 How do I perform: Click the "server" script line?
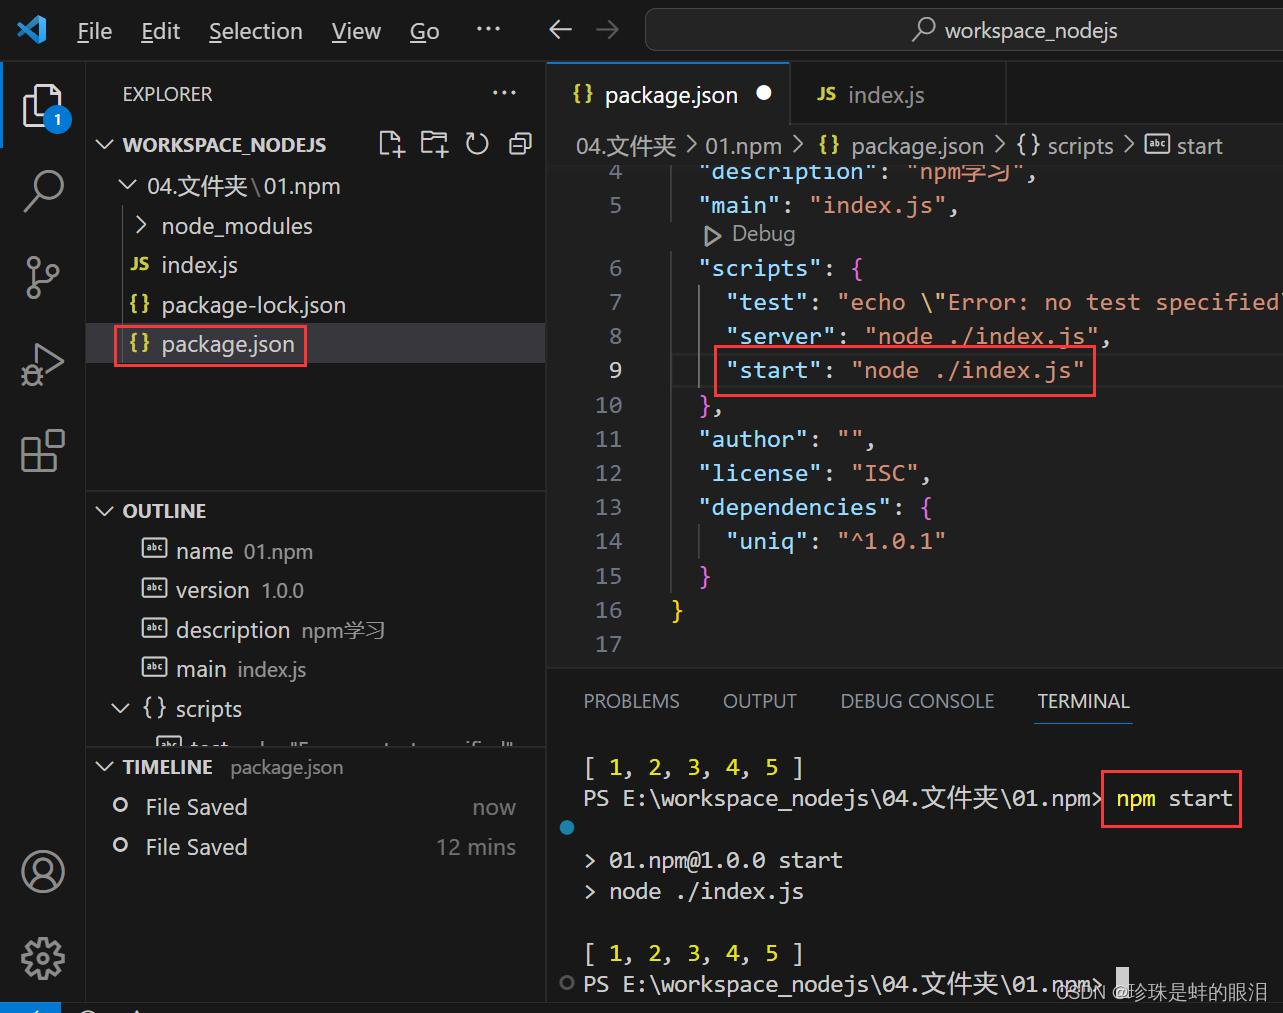[x=918, y=336]
